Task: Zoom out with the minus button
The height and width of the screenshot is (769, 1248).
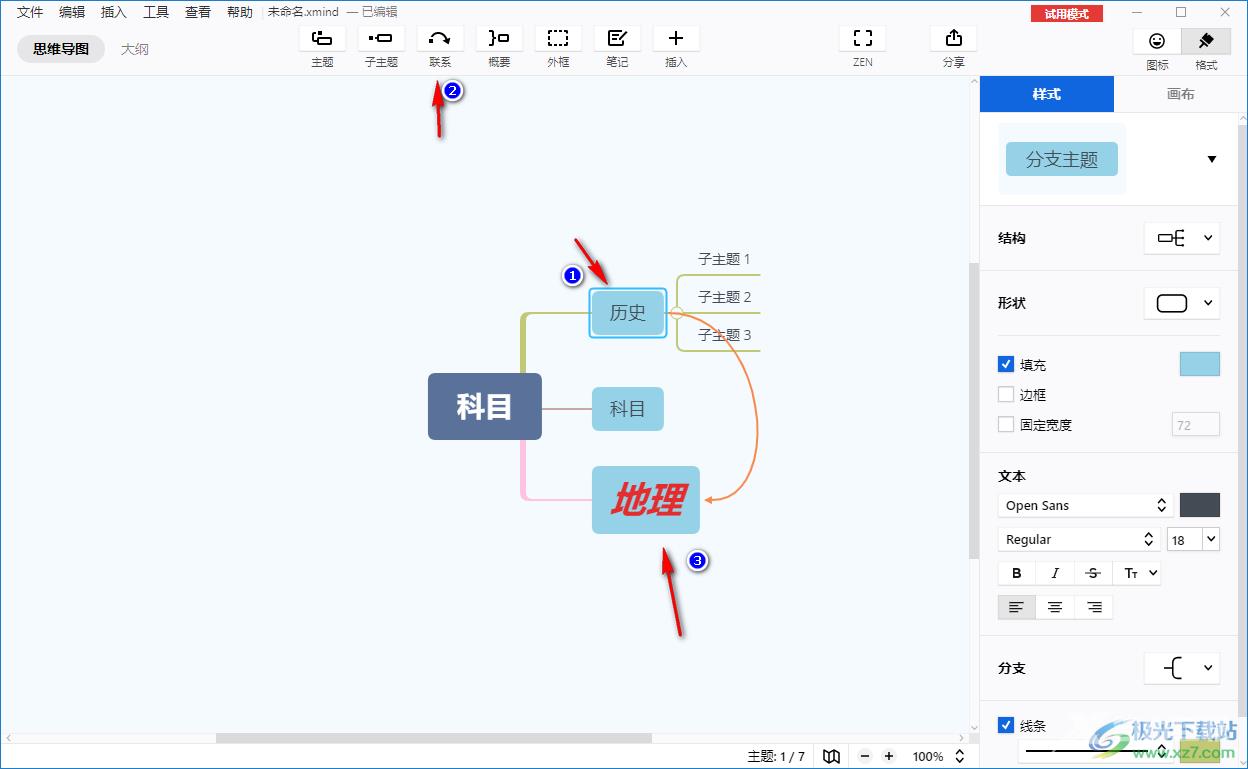Action: [x=865, y=756]
